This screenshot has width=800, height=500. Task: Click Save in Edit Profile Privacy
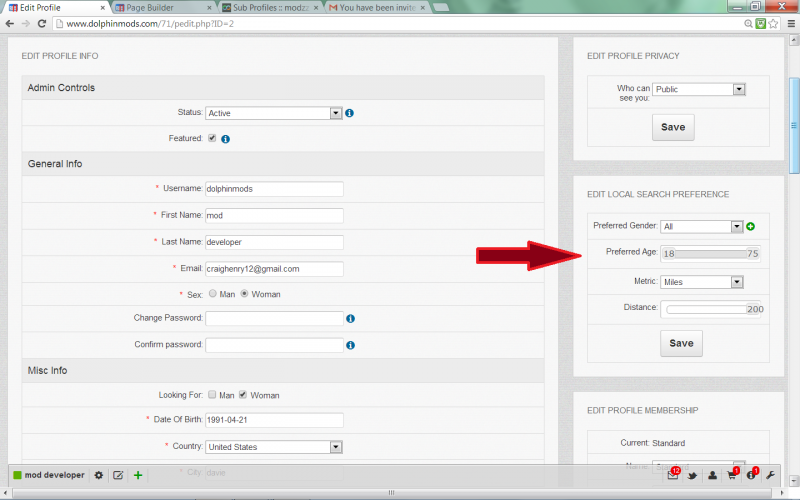coord(673,128)
